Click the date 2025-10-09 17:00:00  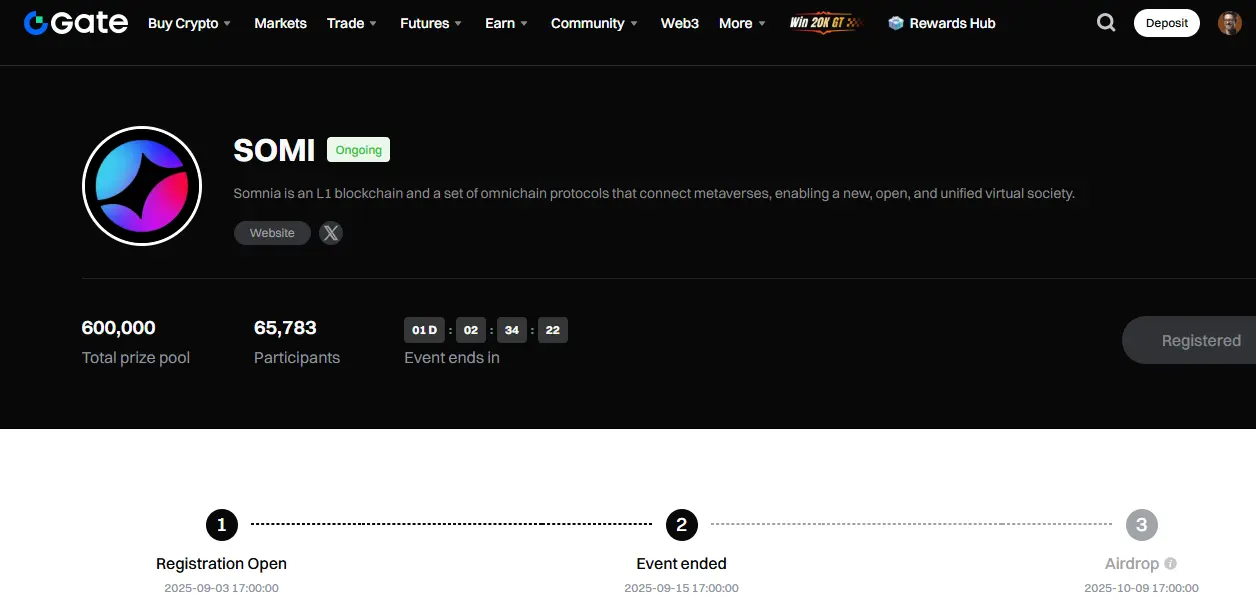tap(1141, 588)
